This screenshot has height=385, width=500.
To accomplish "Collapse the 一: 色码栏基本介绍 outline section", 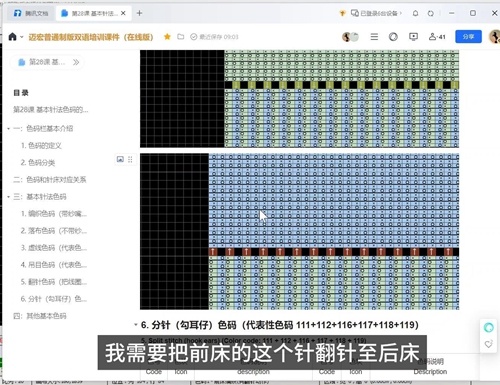I will pos(9,129).
